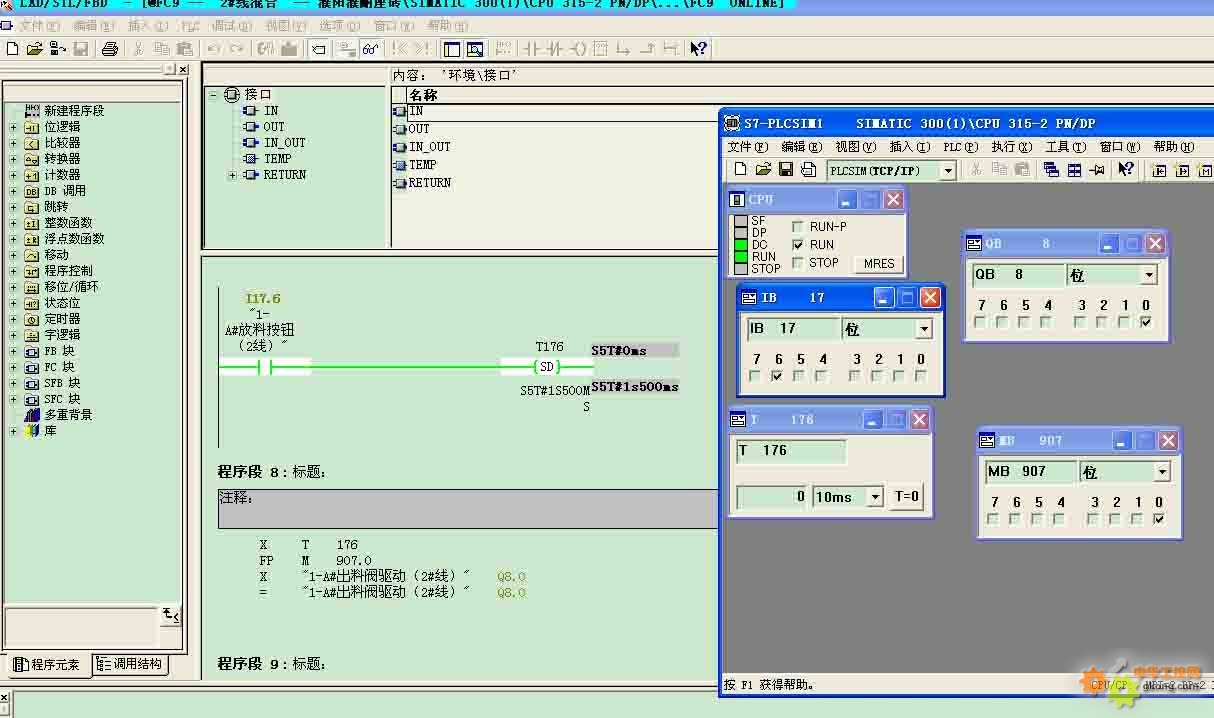Expand the 位逻辑 folder in the elements tree
1214x718 pixels.
click(x=13, y=127)
